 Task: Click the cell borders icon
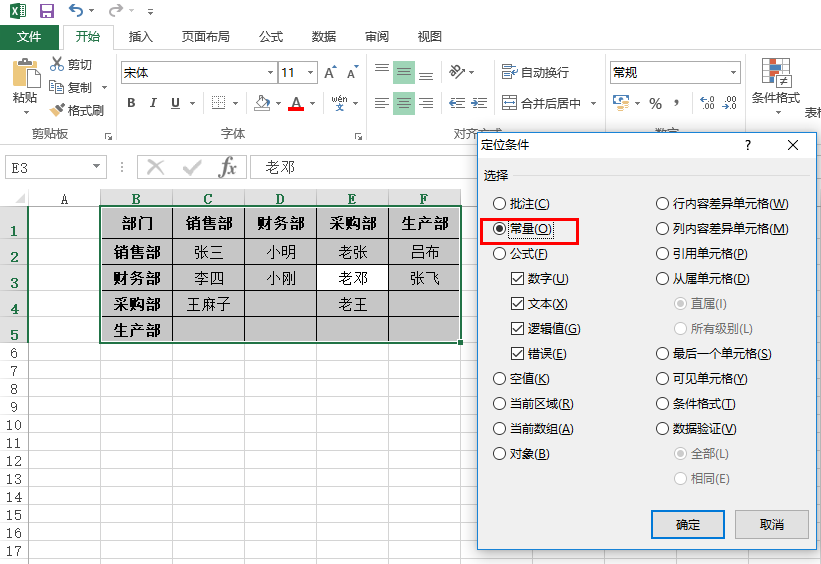218,103
